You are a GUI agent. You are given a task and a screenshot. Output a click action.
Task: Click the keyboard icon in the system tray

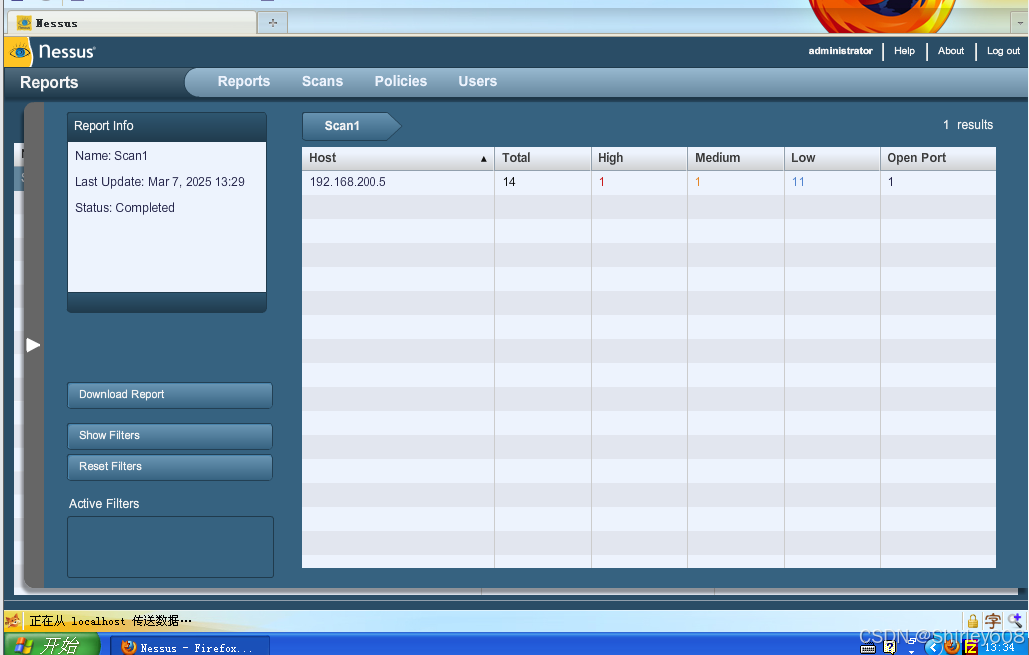coord(868,648)
